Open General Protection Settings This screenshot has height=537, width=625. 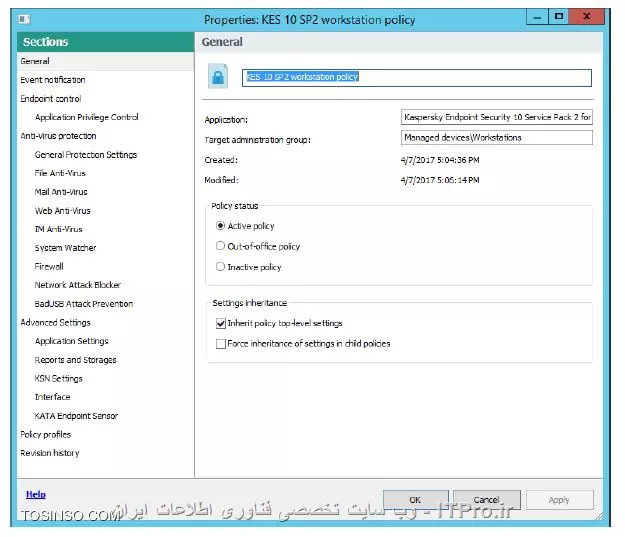[86, 155]
